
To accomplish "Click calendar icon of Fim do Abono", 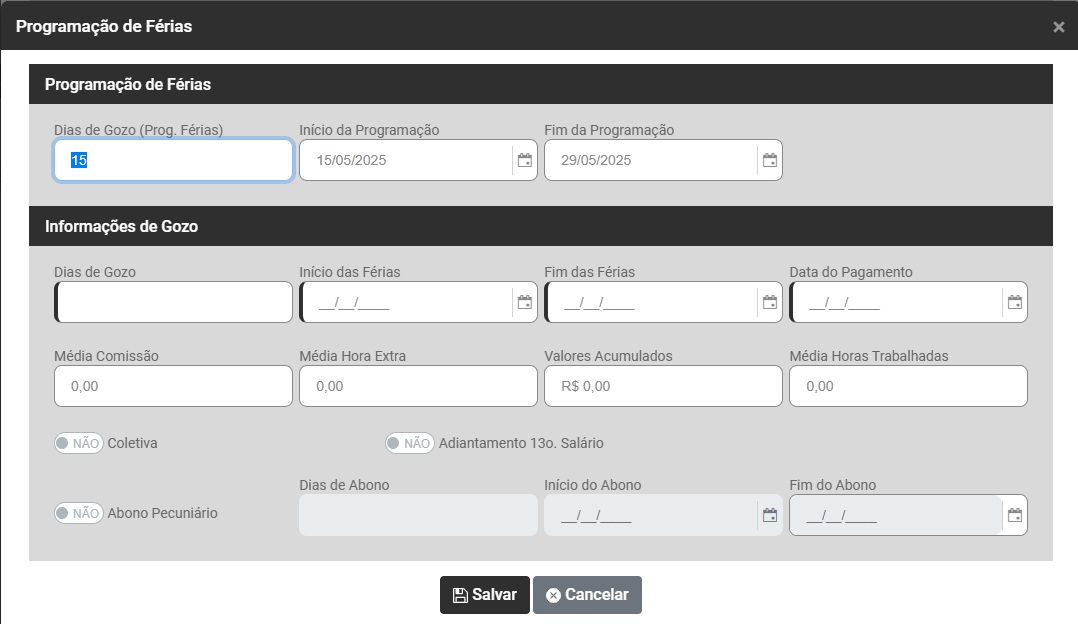I will point(1014,515).
